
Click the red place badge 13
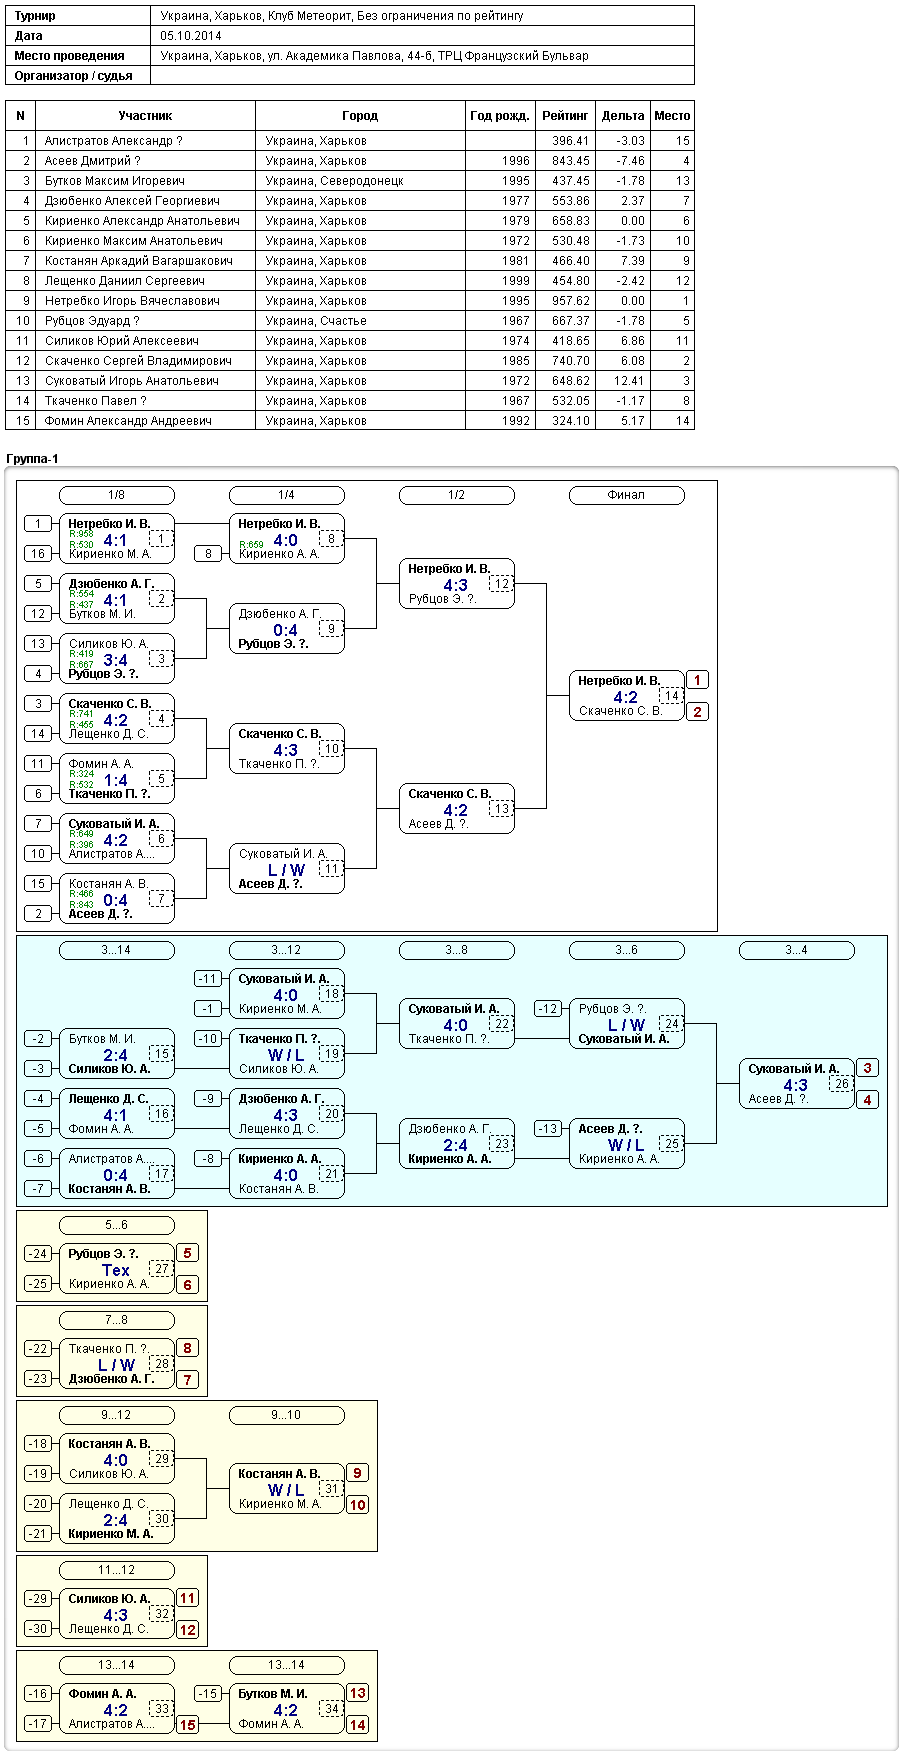tap(358, 1693)
